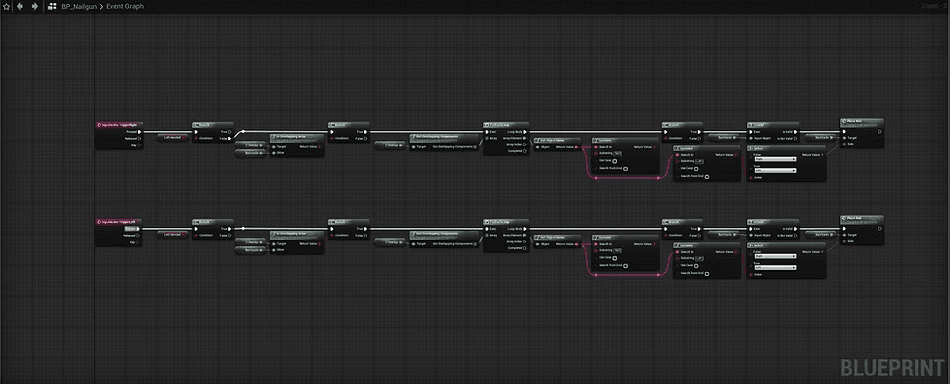The width and height of the screenshot is (950, 384).
Task: Click Substring field of second Contains, TriggerLeft graph
Action: [699, 258]
